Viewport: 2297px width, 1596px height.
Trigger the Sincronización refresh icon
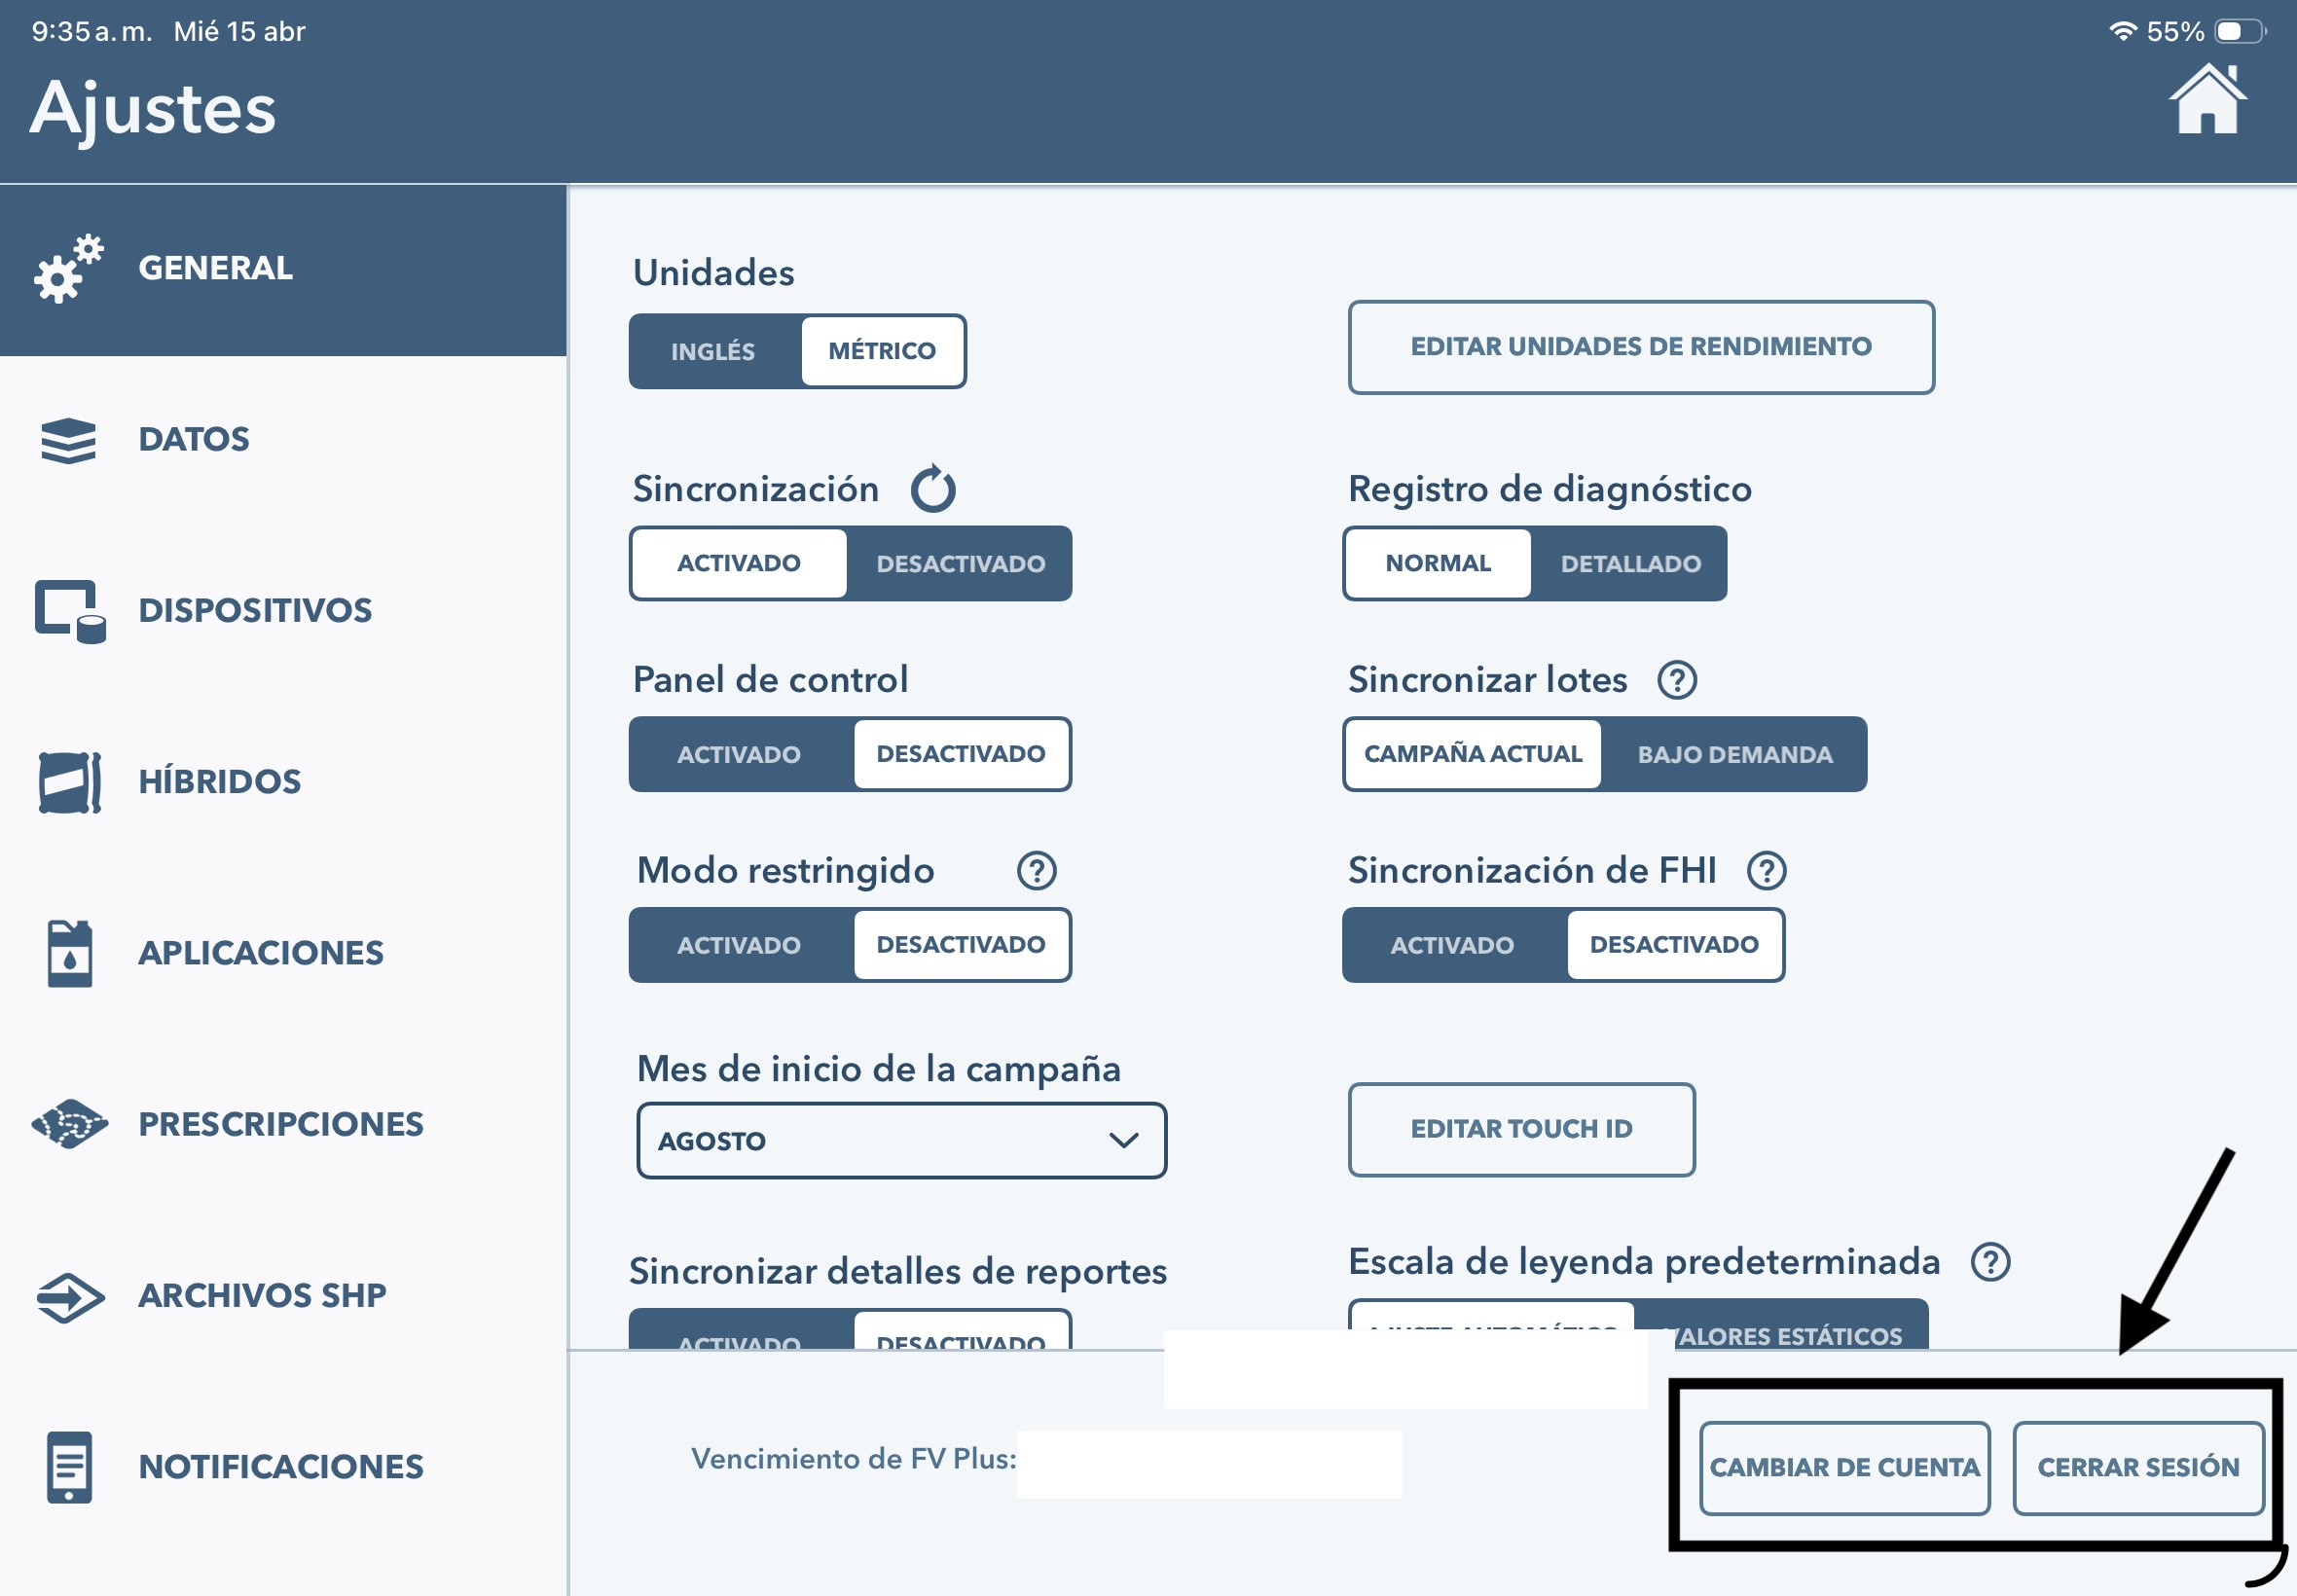[933, 488]
